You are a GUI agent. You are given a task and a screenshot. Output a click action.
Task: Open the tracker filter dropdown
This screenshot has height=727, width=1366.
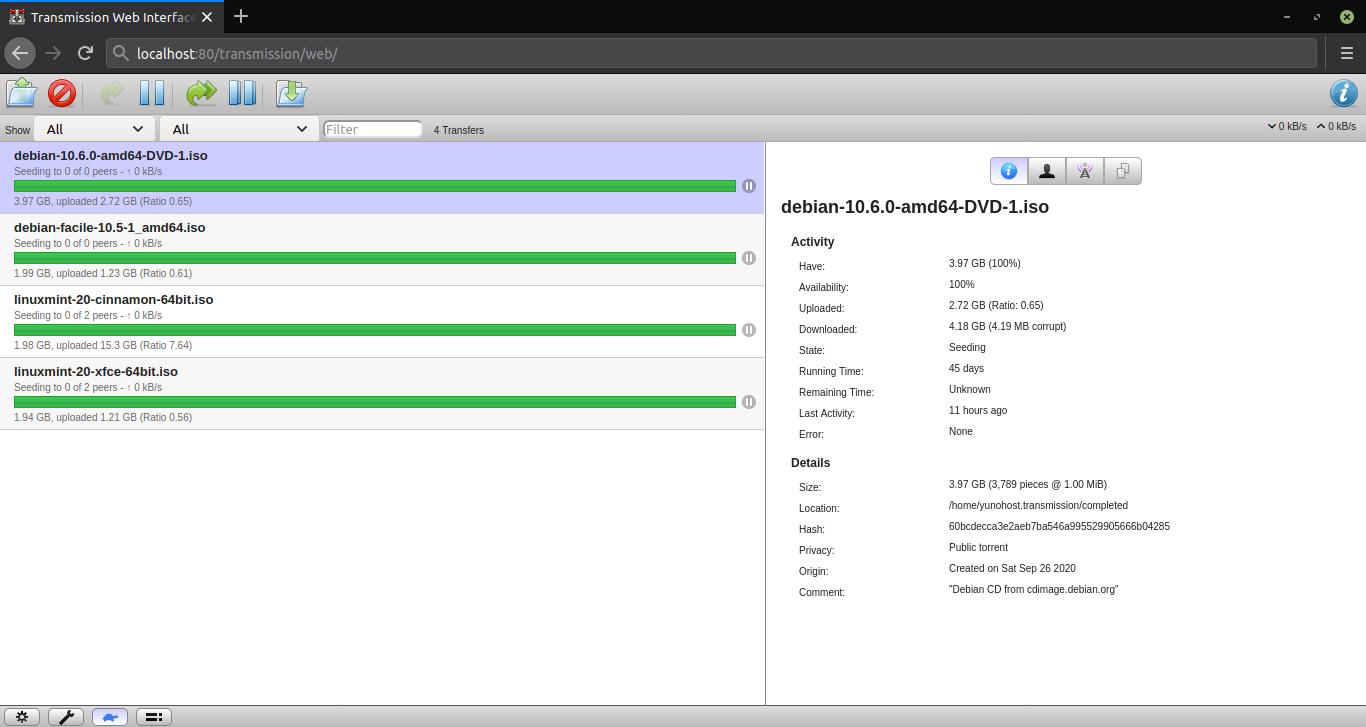(x=239, y=129)
